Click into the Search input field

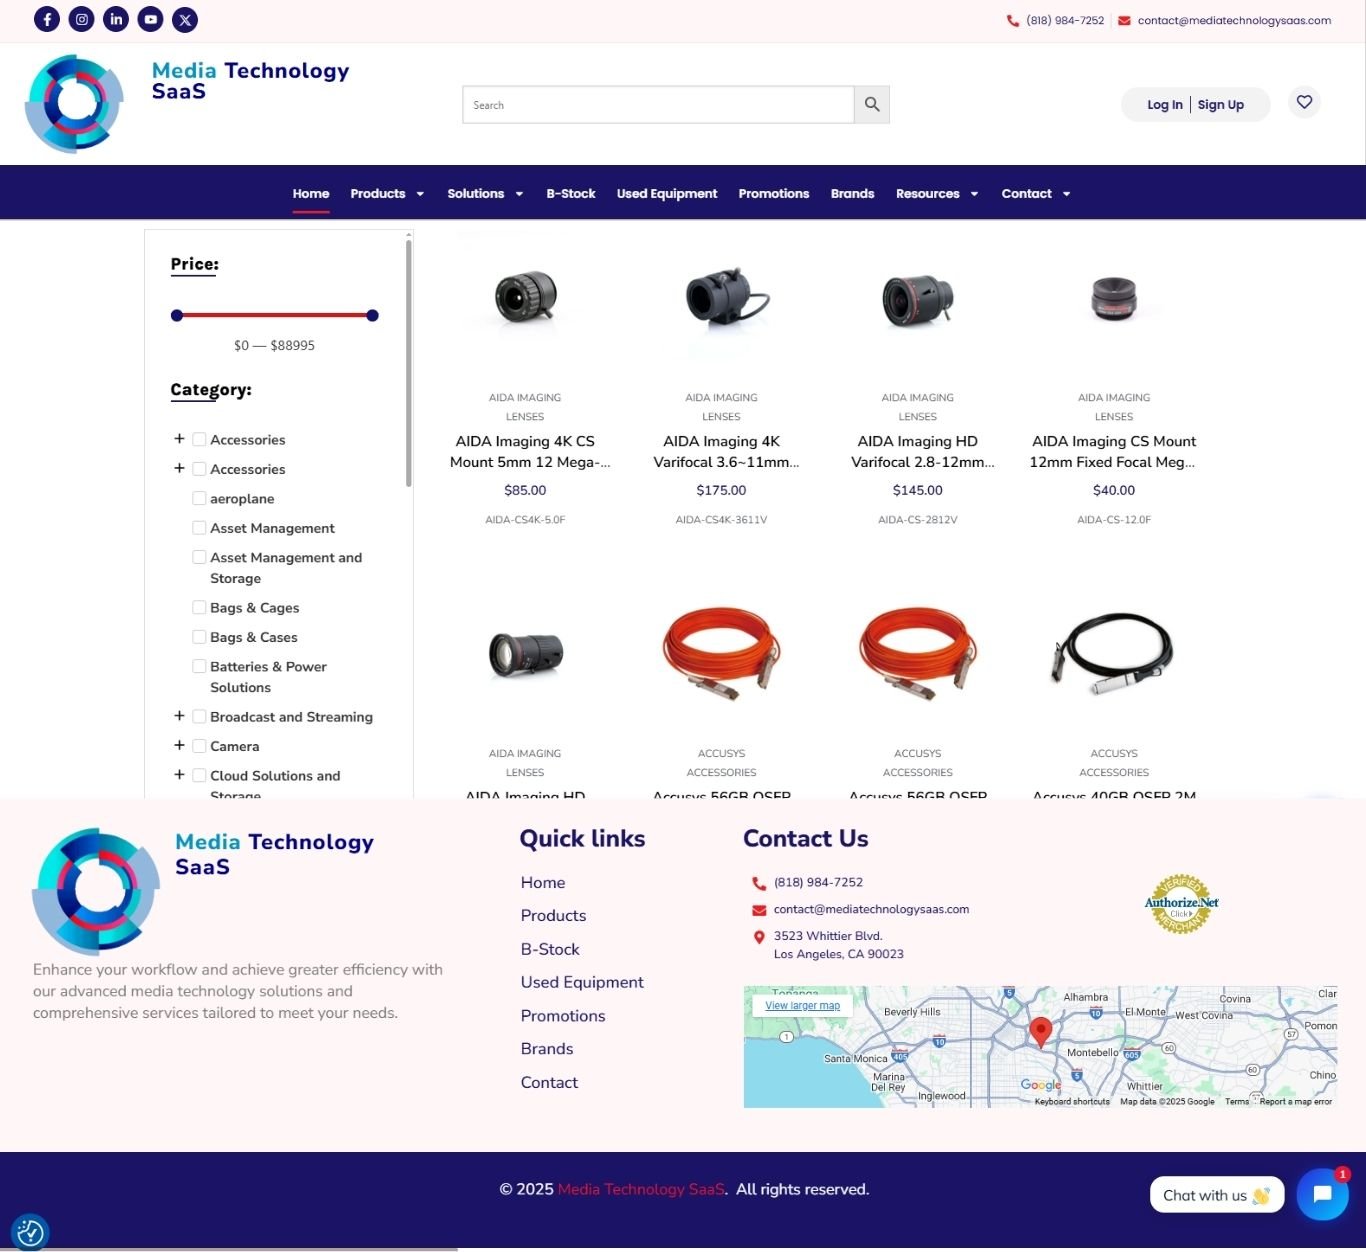pyautogui.click(x=658, y=104)
